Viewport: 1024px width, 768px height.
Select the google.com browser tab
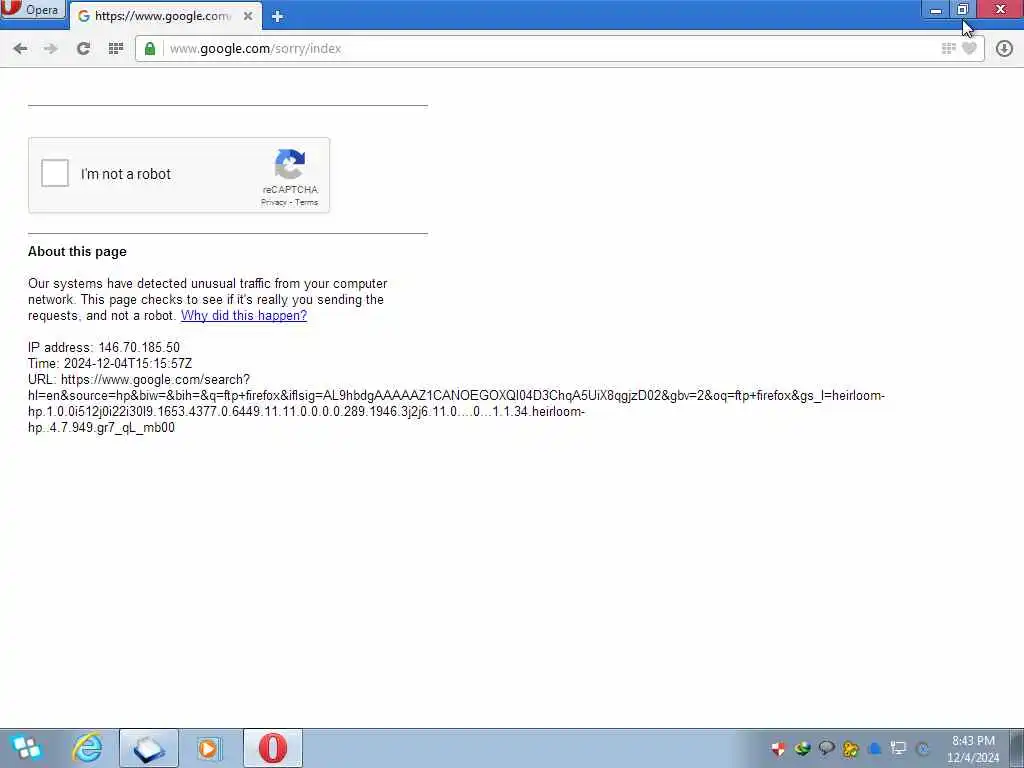[165, 16]
